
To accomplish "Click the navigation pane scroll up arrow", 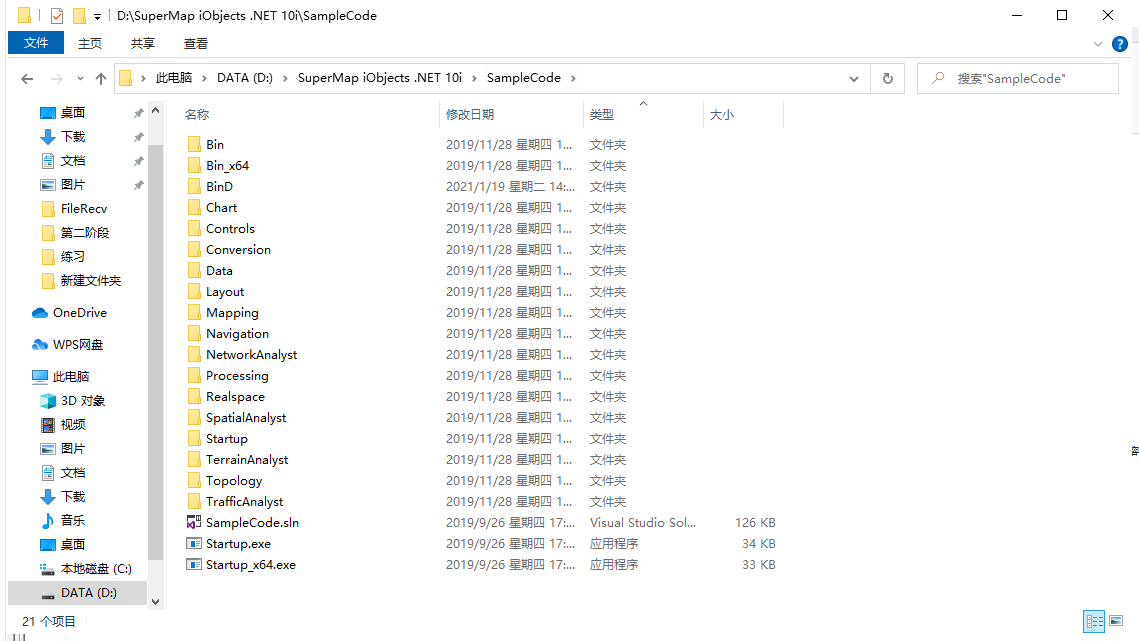I will coord(155,110).
